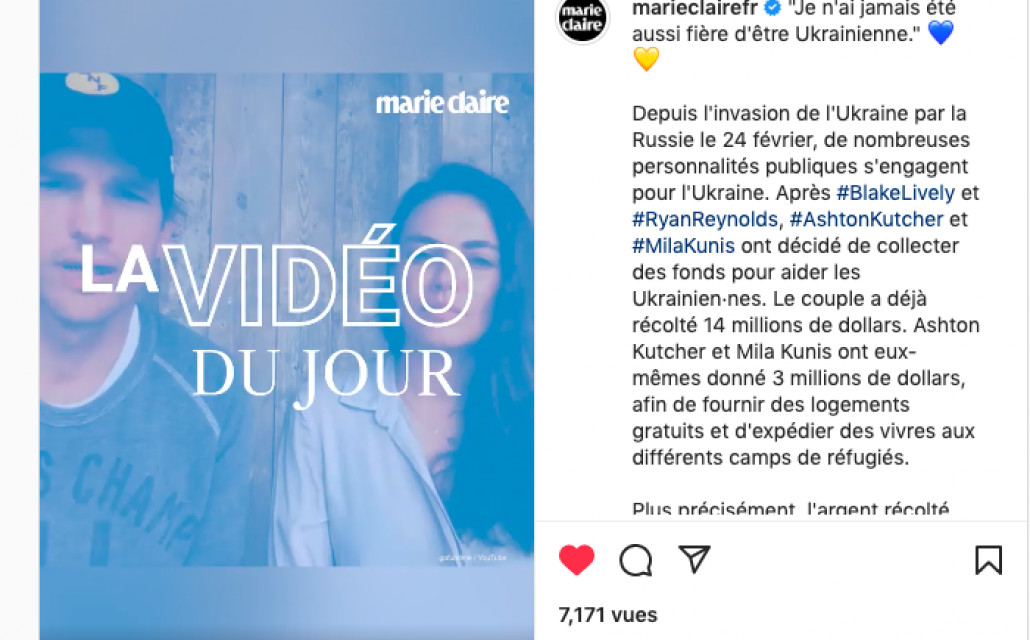Save post with the bookmark icon

click(988, 560)
